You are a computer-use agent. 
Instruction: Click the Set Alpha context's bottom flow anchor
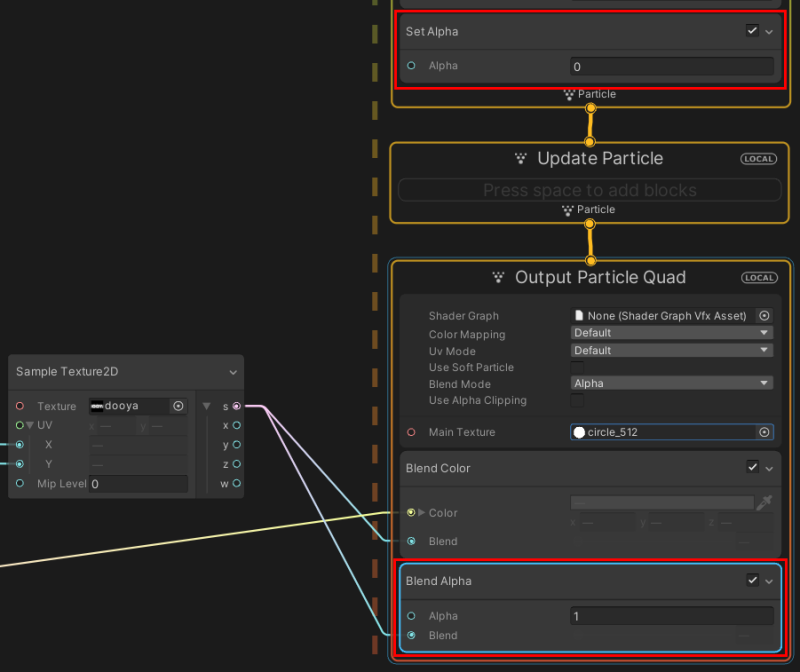click(590, 108)
